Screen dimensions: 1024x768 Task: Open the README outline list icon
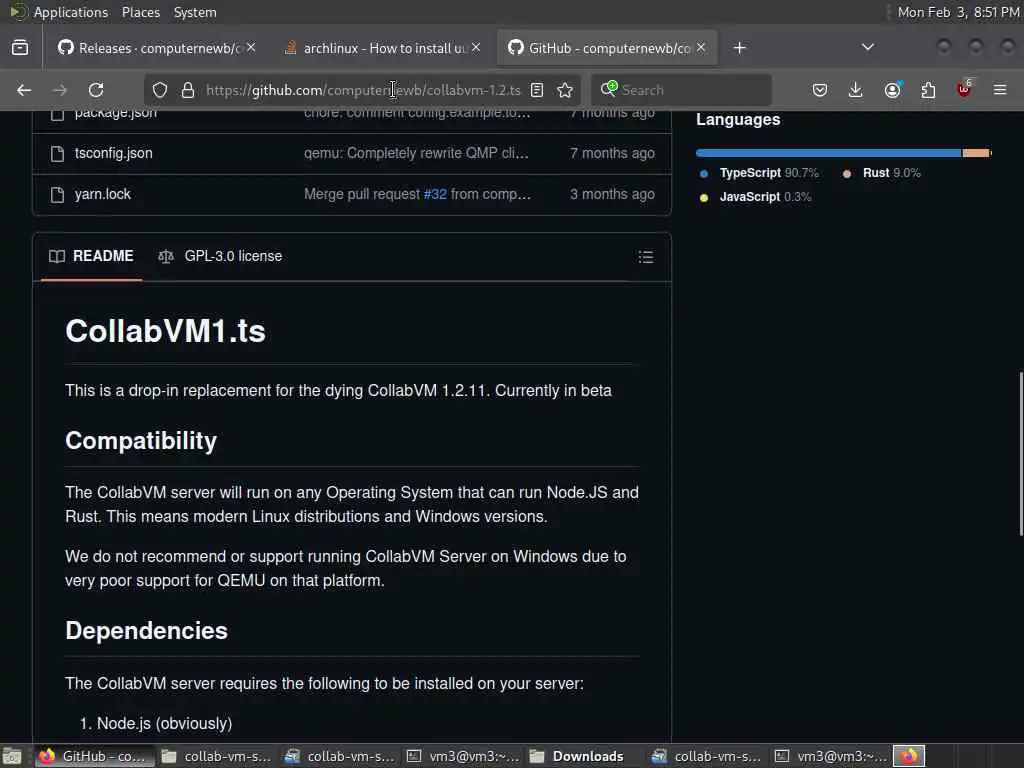point(646,257)
